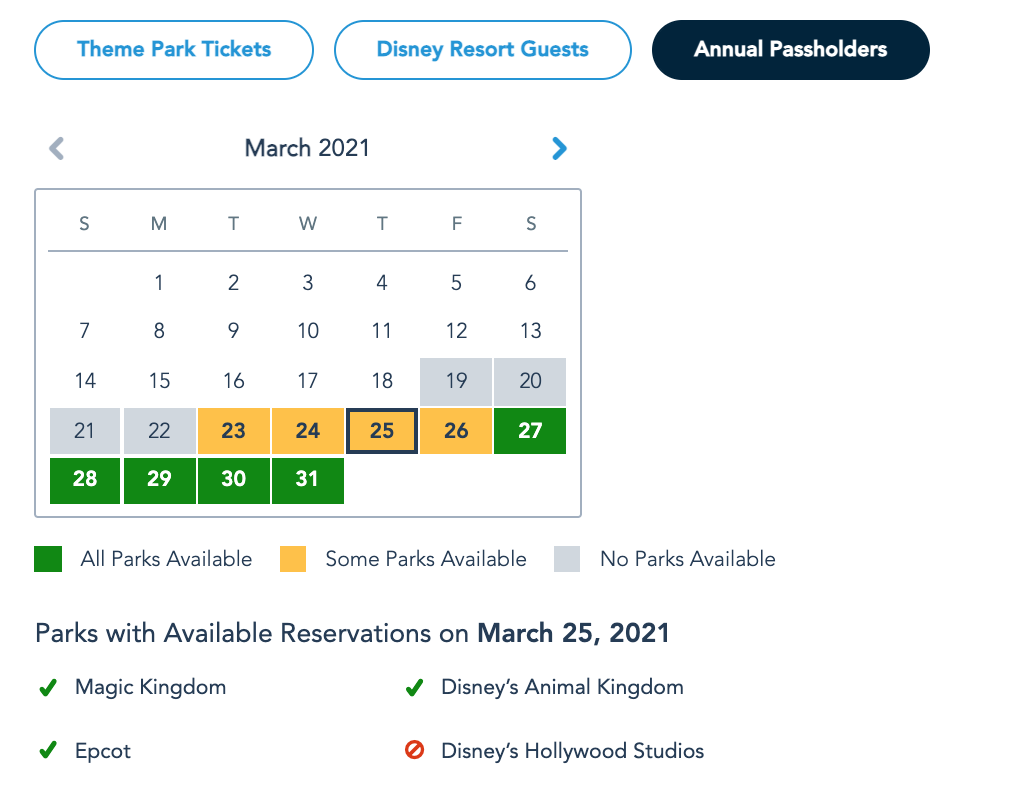Click the March 2021 month heading

point(307,149)
